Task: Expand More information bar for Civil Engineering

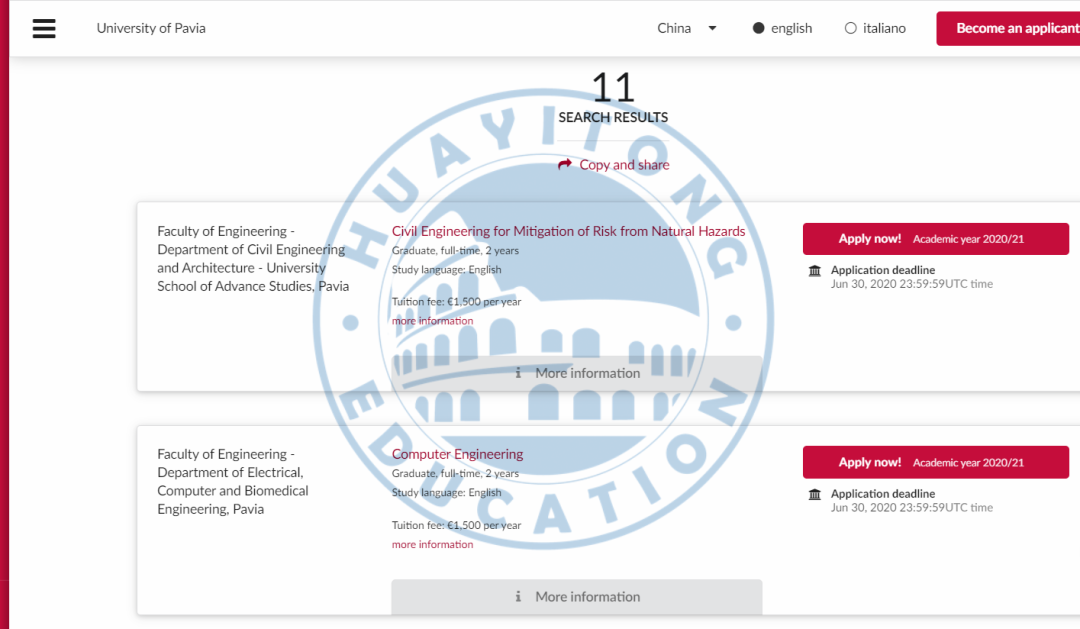Action: point(577,373)
